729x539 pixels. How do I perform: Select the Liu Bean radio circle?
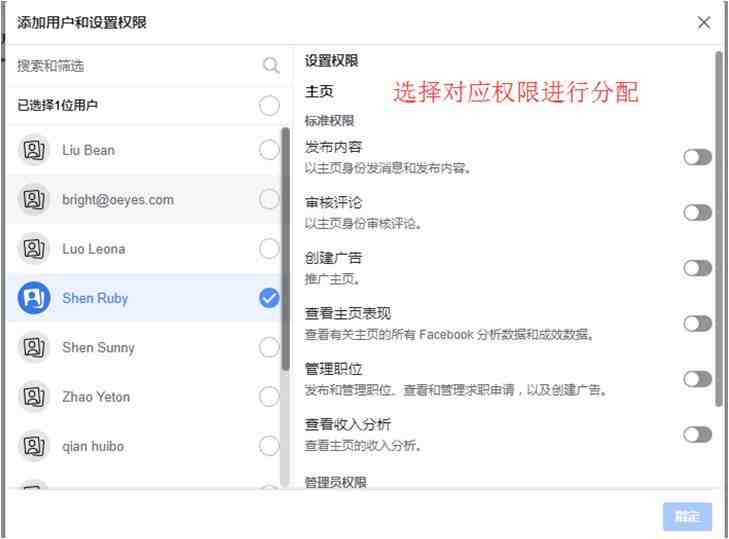(269, 150)
